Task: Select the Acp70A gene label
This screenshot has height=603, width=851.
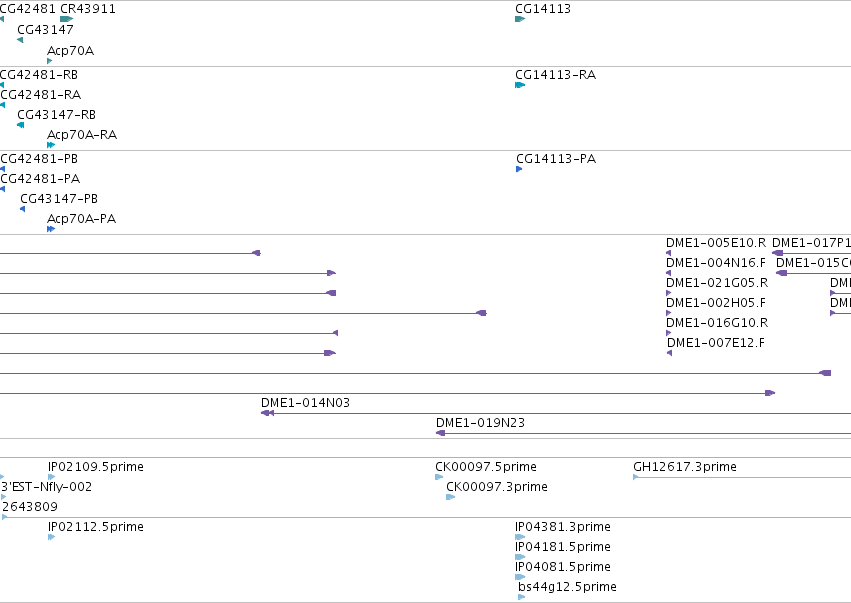Action: click(x=71, y=50)
